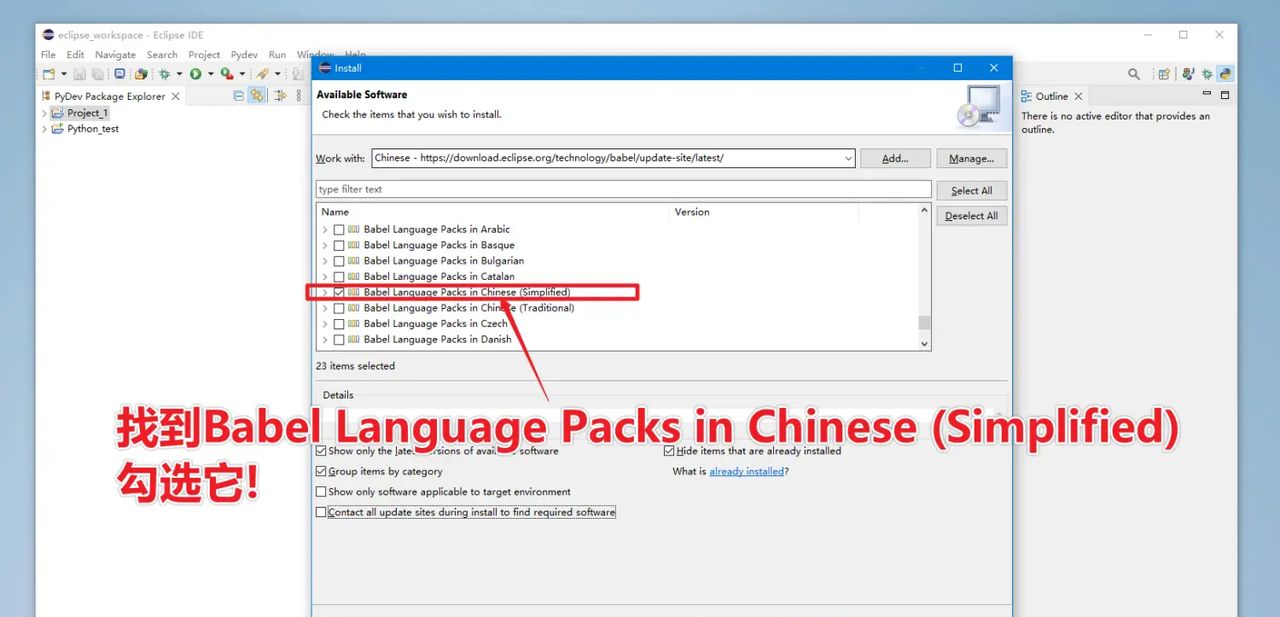
Task: Click the New wizard icon in toolbar
Action: point(48,74)
